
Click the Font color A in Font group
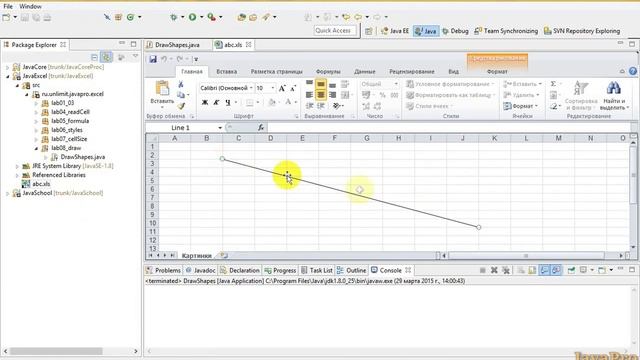click(288, 102)
